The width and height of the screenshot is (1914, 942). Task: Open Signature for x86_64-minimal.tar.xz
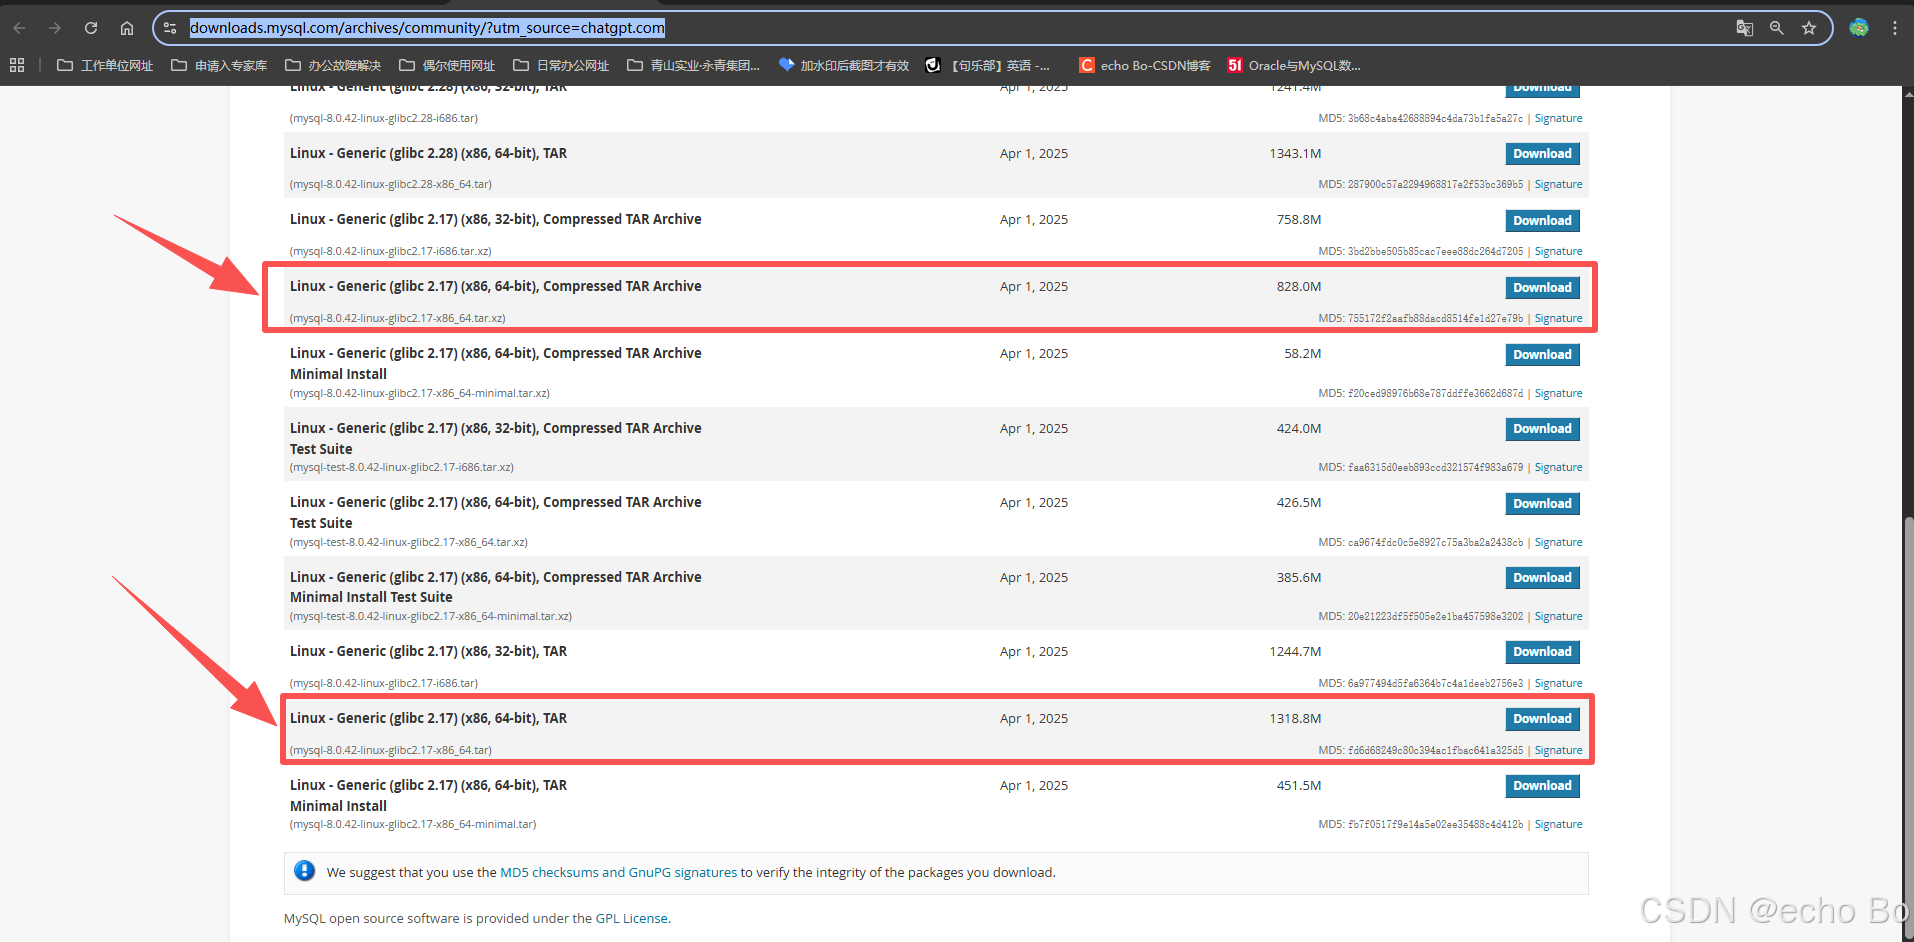(x=1558, y=393)
